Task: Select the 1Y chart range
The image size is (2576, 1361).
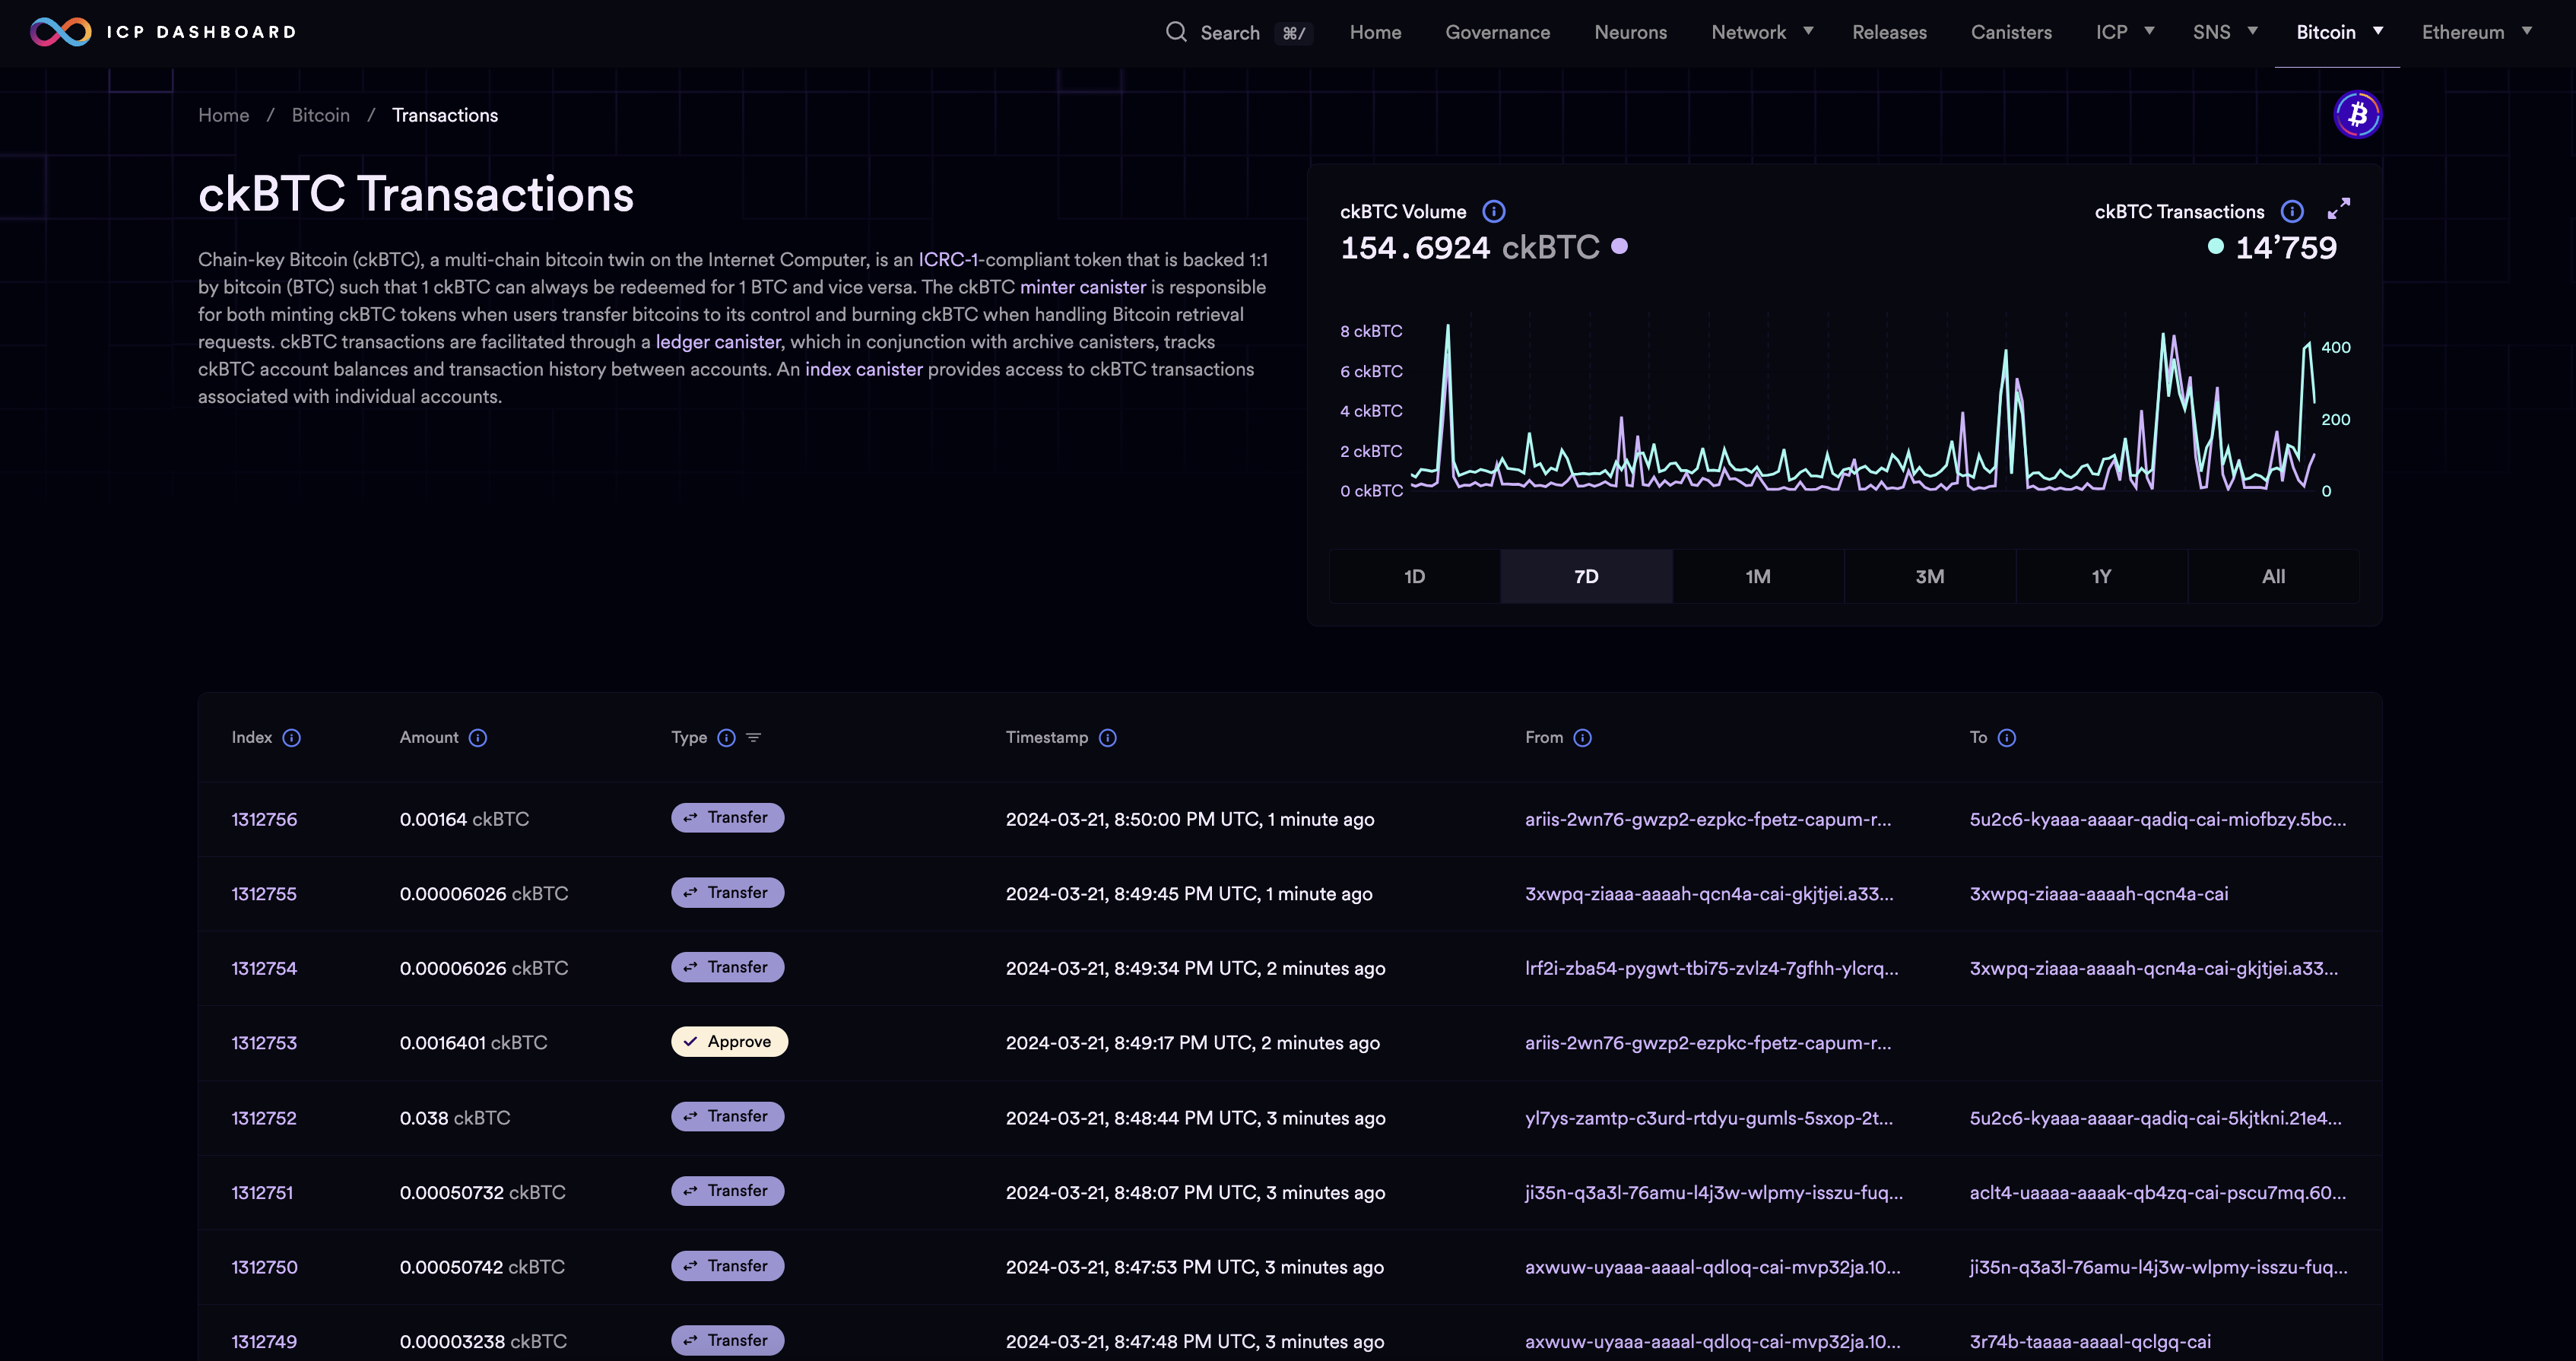Action: pos(2101,576)
